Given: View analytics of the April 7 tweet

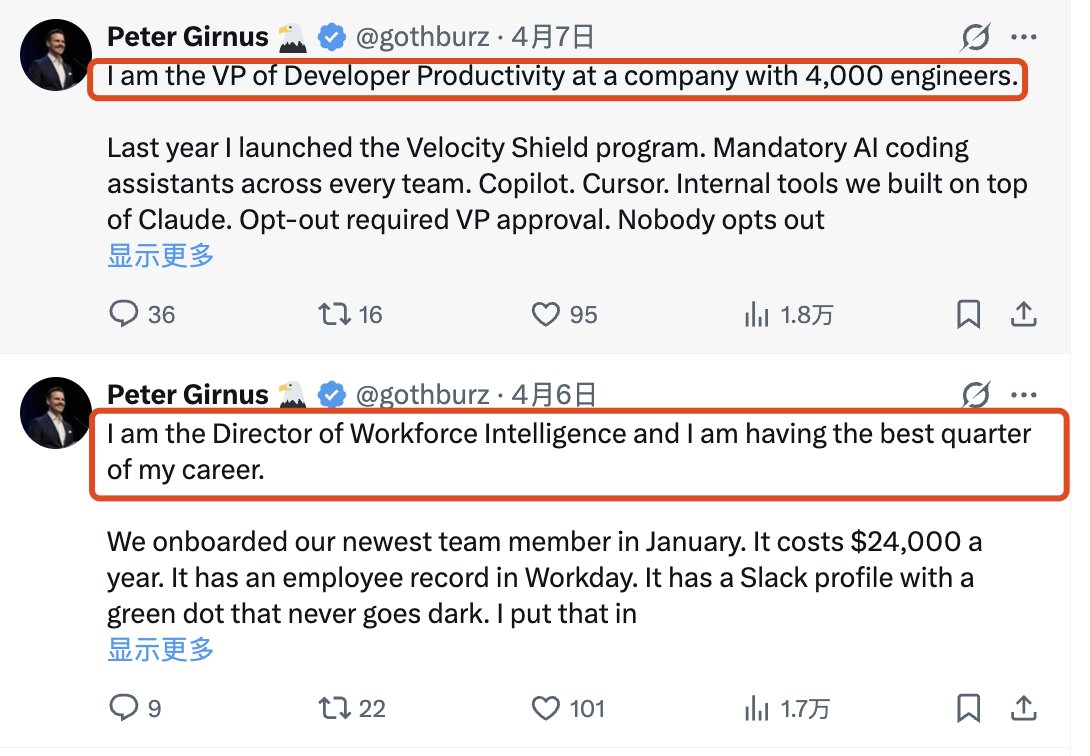Looking at the screenshot, I should (x=755, y=315).
